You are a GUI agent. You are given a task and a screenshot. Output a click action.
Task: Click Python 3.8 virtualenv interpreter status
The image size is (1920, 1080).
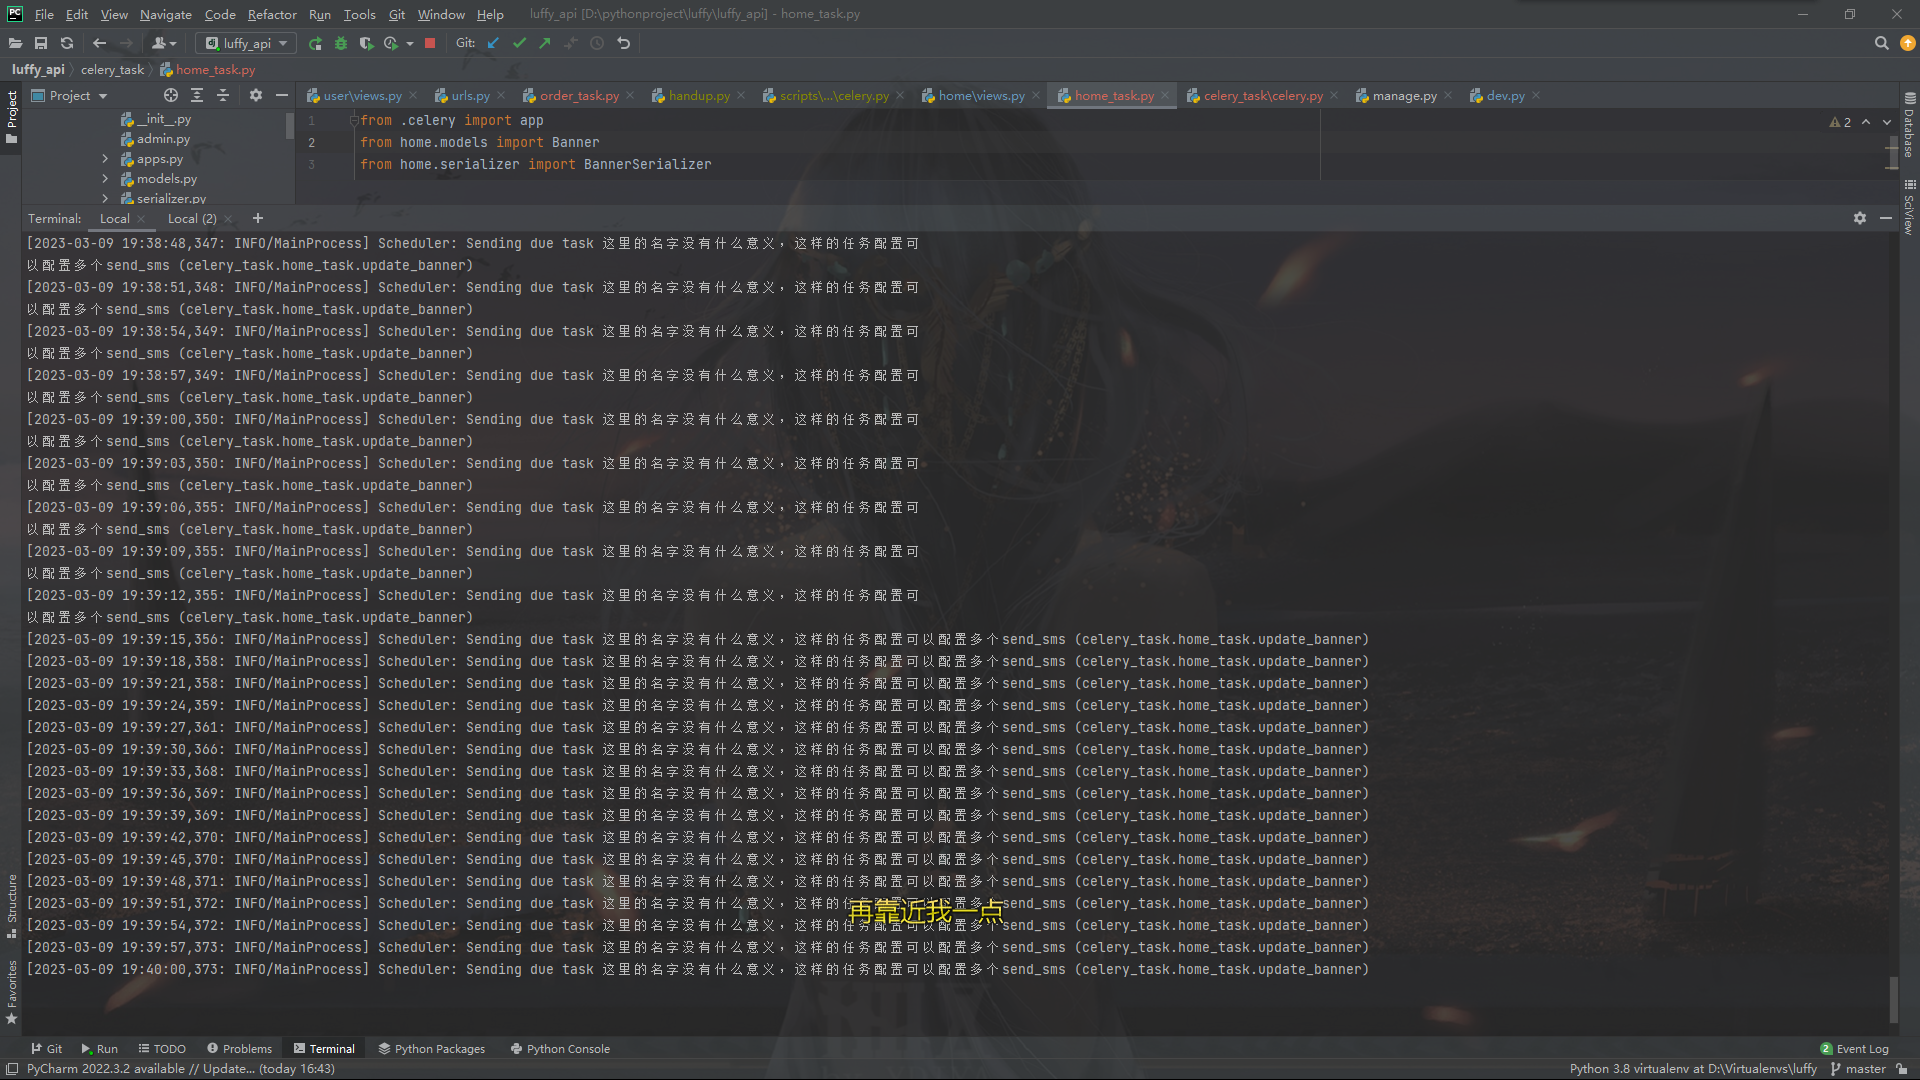[1693, 1069]
